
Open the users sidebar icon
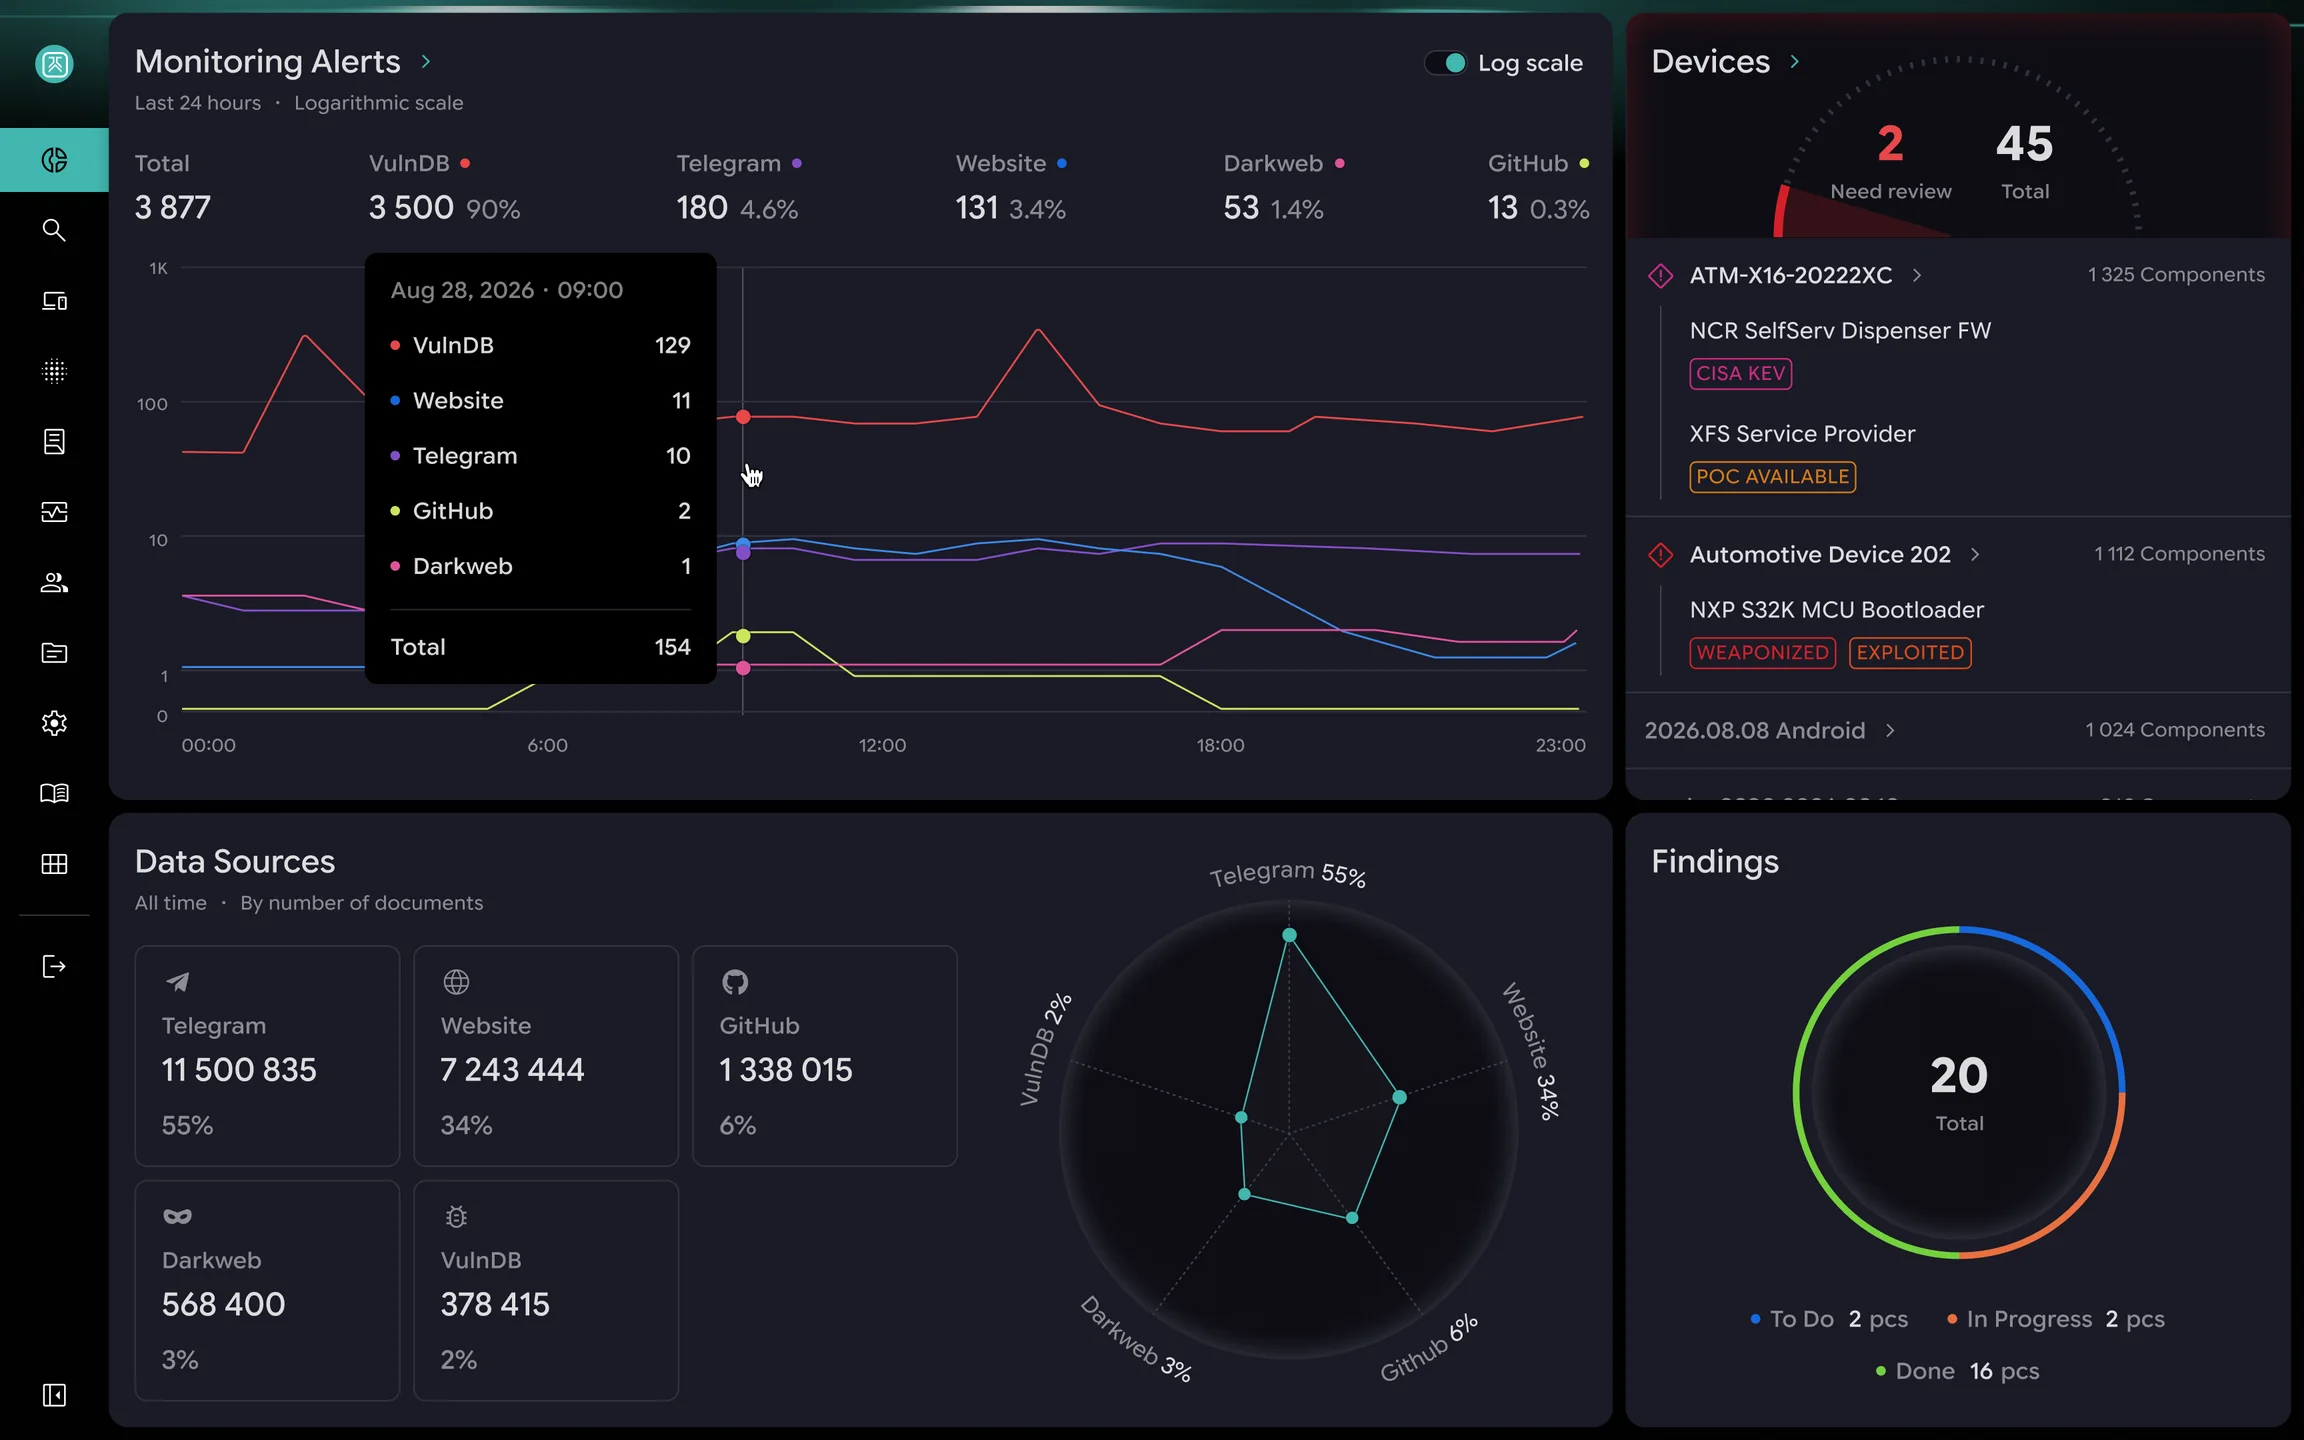click(x=54, y=582)
